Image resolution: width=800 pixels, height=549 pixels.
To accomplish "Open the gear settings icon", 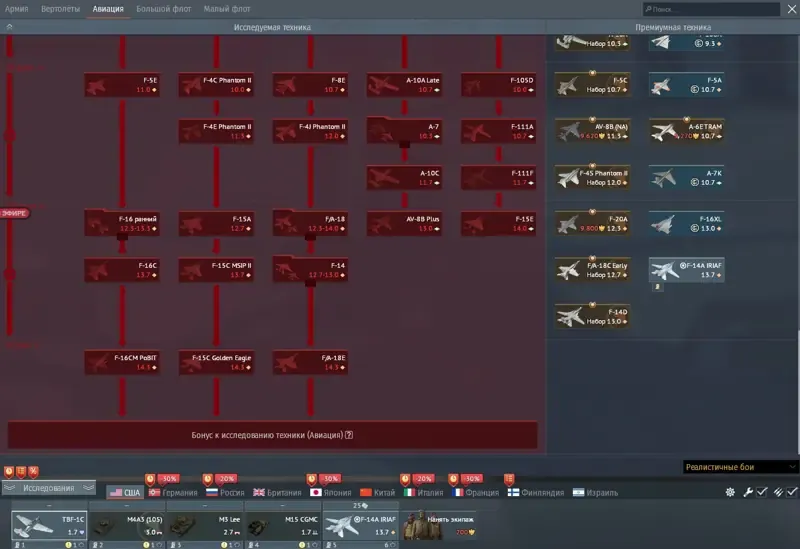I will click(x=730, y=492).
